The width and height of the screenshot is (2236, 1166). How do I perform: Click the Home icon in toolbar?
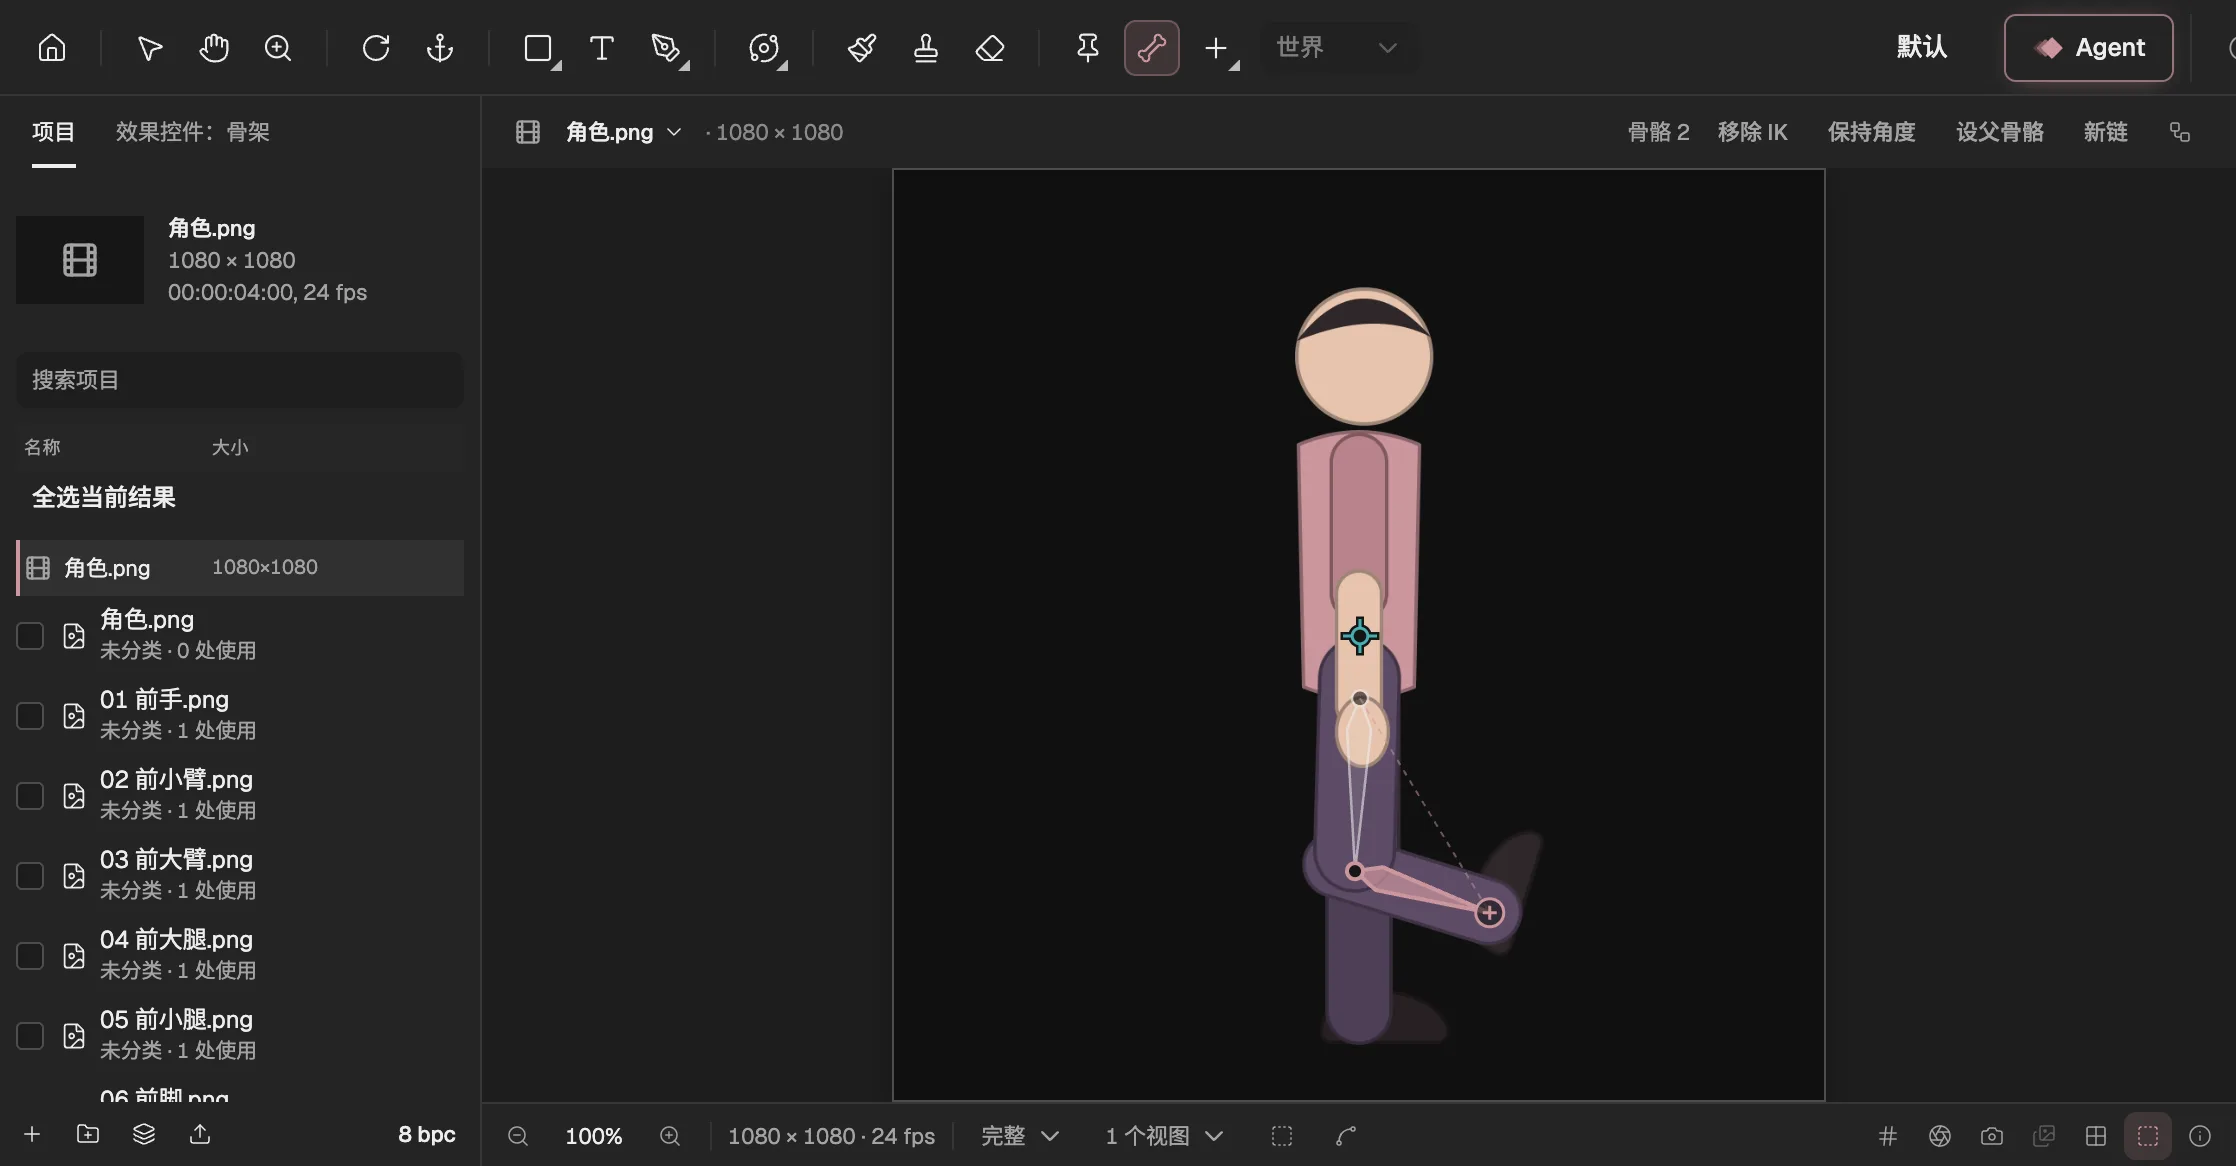[x=52, y=47]
